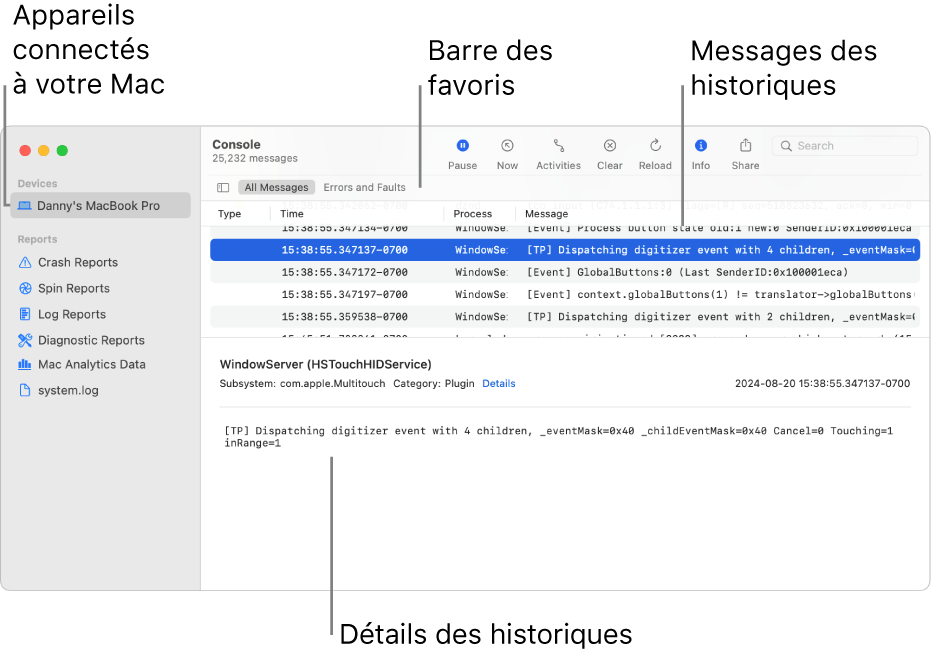934x657 pixels.
Task: Clear the displayed log messages
Action: [609, 154]
